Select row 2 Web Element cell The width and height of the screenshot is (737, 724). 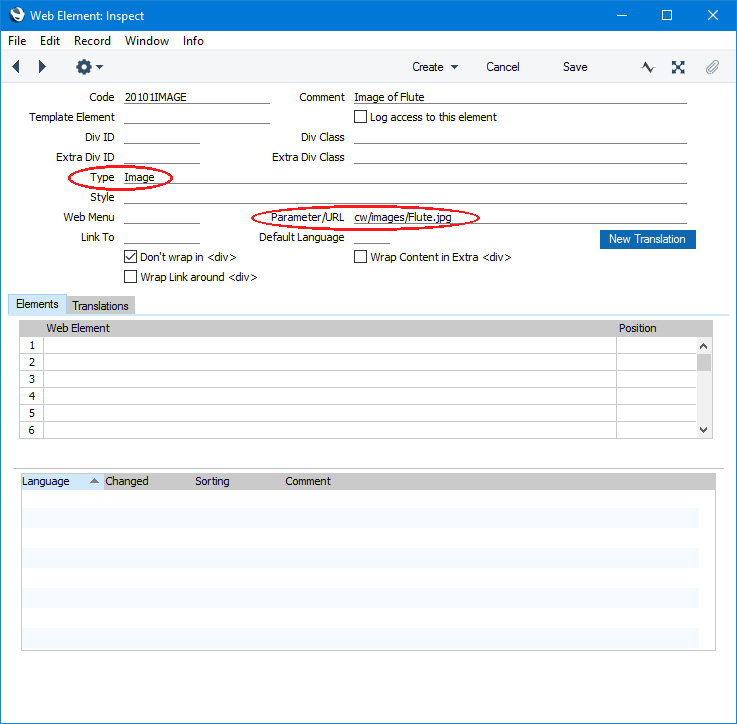[329, 362]
